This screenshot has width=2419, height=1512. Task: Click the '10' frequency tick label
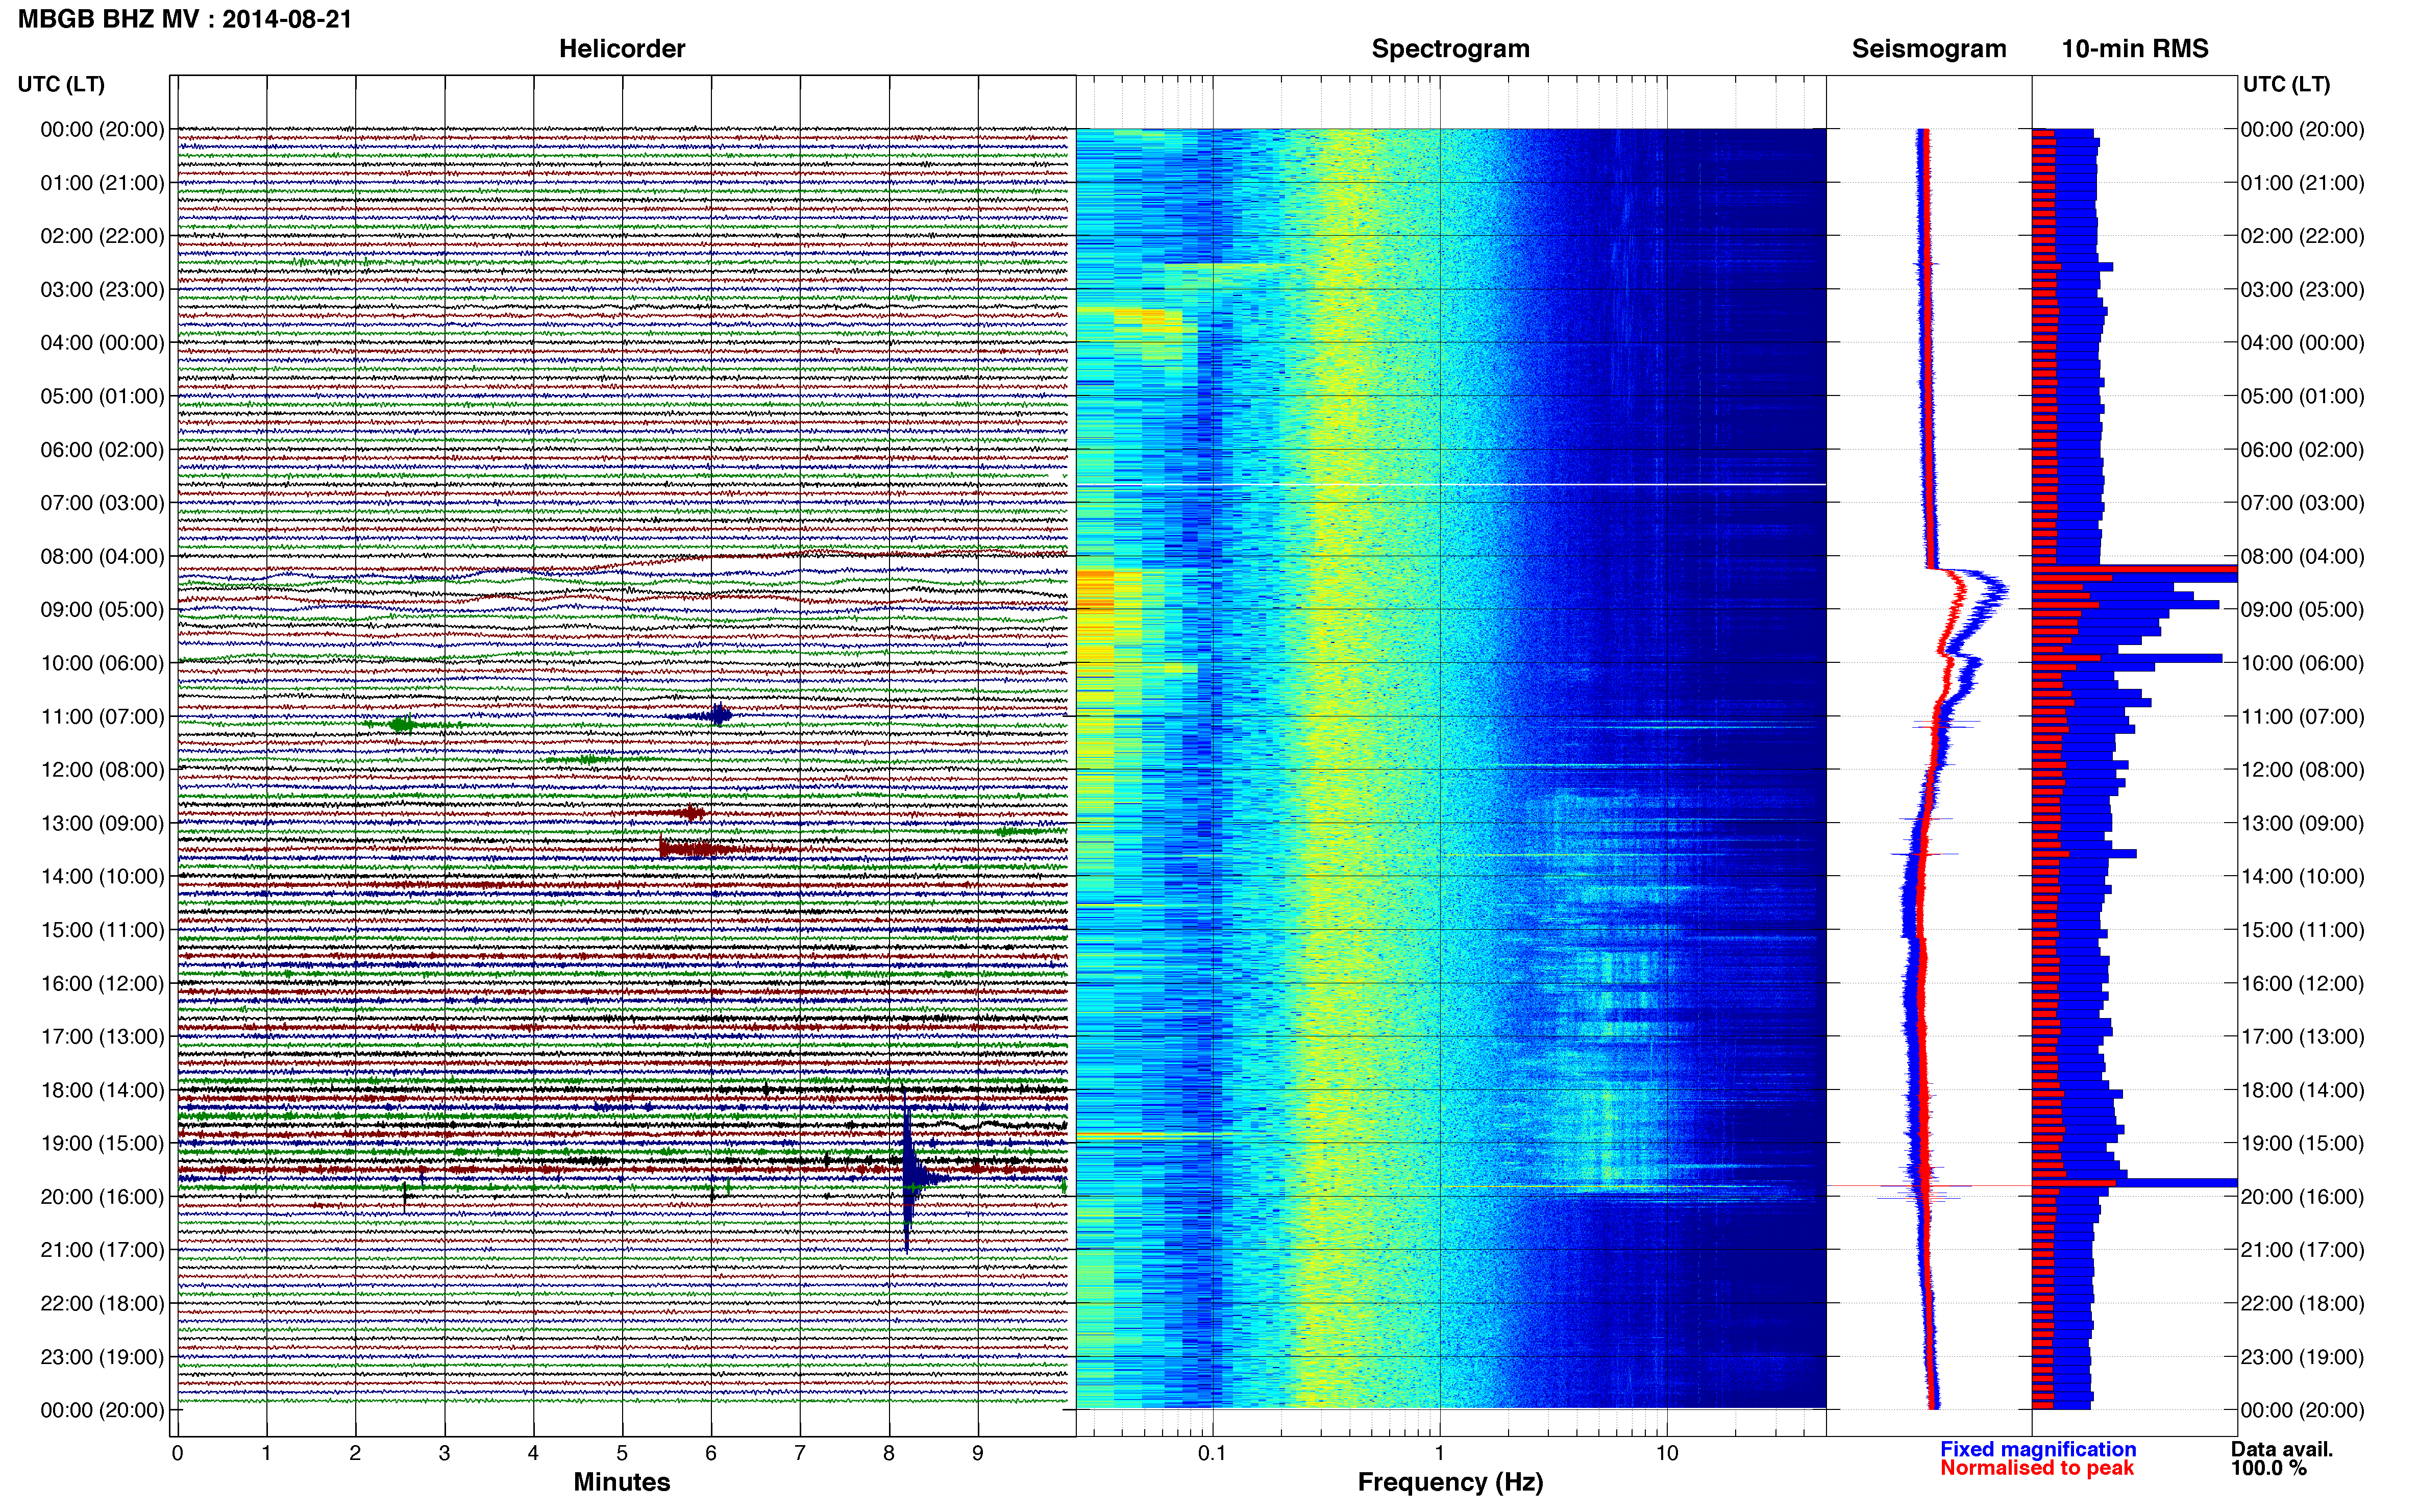(1667, 1453)
